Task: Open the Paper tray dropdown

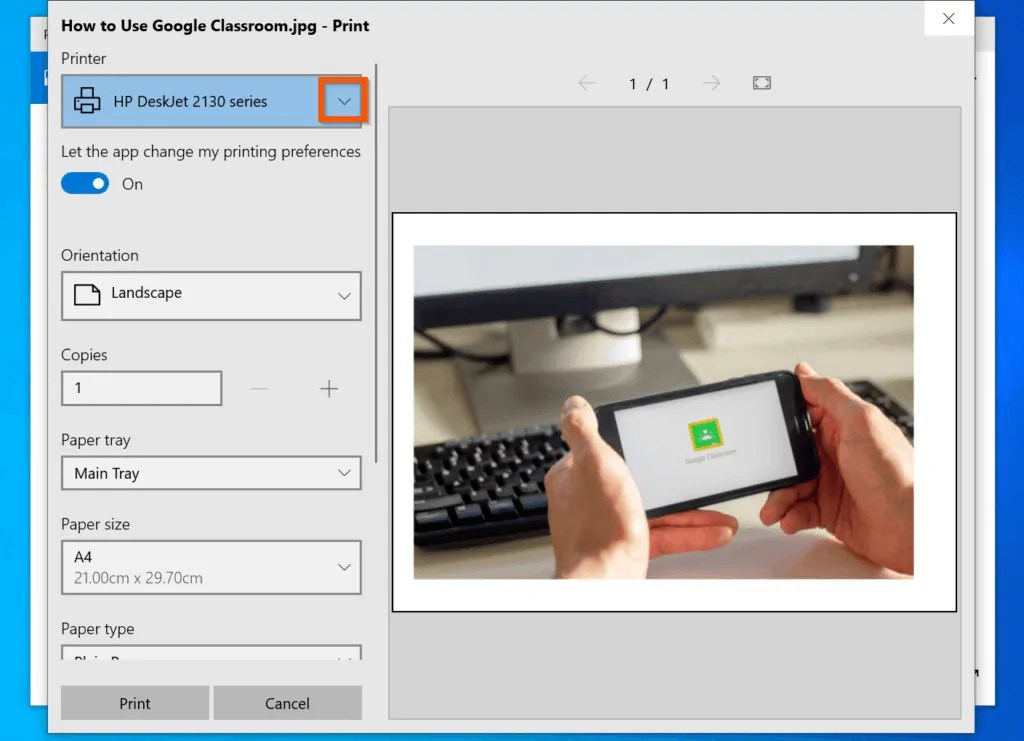Action: (345, 472)
